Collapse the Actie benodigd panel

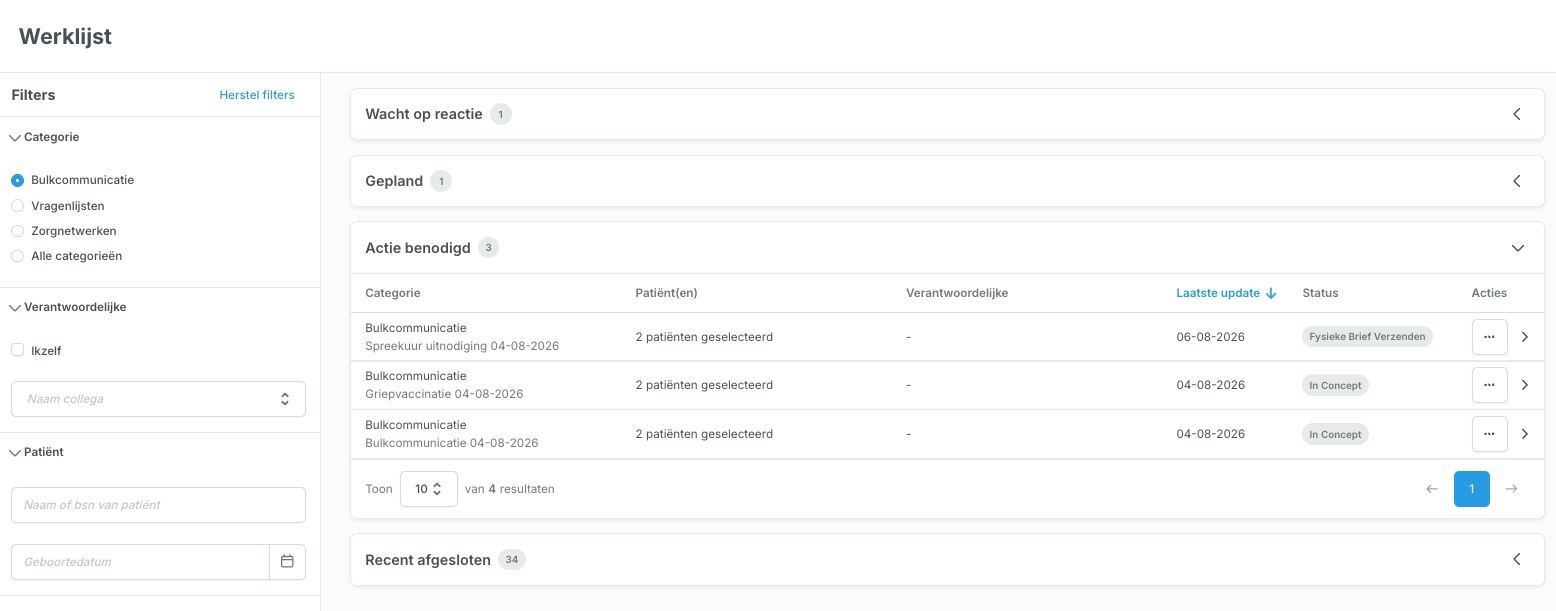pos(1517,248)
